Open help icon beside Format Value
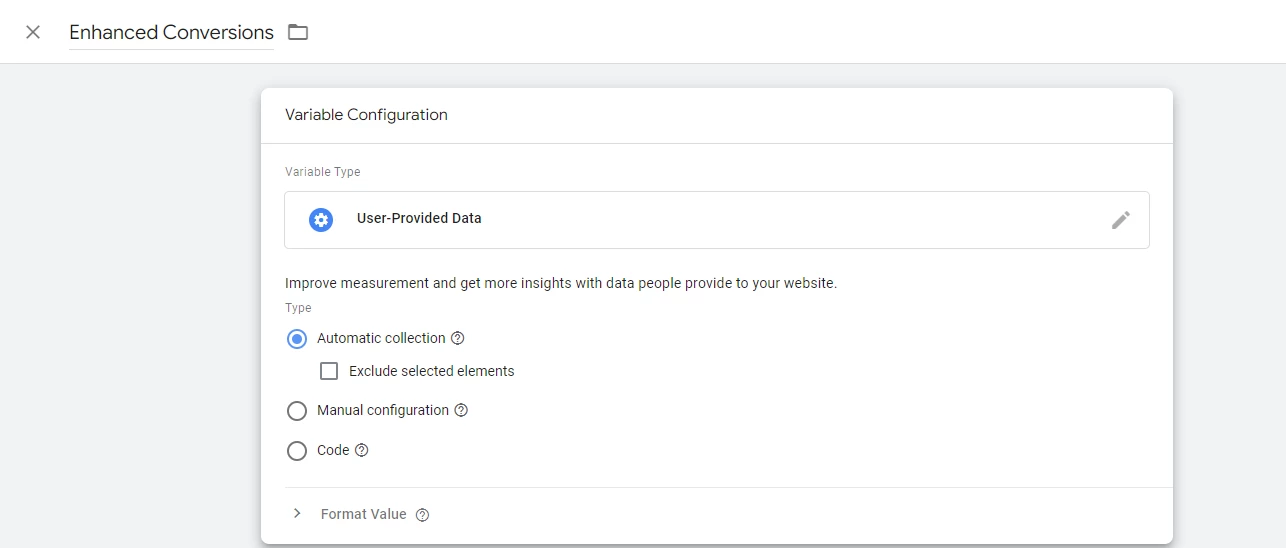Viewport: 1286px width, 548px height. pyautogui.click(x=422, y=515)
